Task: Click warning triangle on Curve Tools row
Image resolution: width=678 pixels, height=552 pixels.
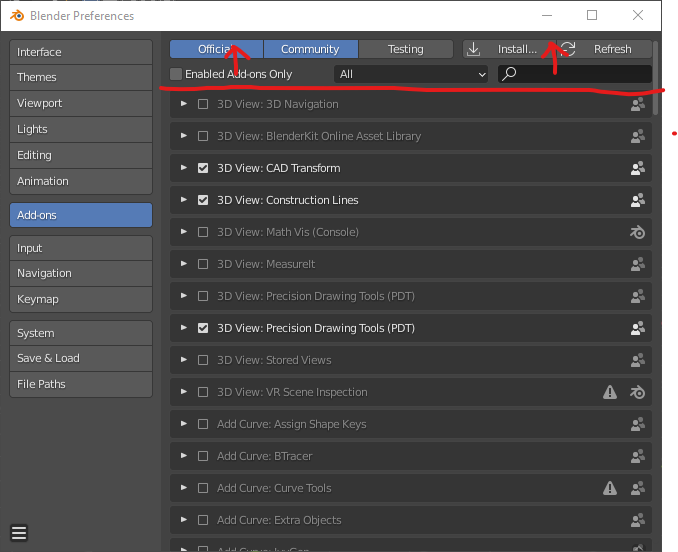Action: click(x=610, y=488)
